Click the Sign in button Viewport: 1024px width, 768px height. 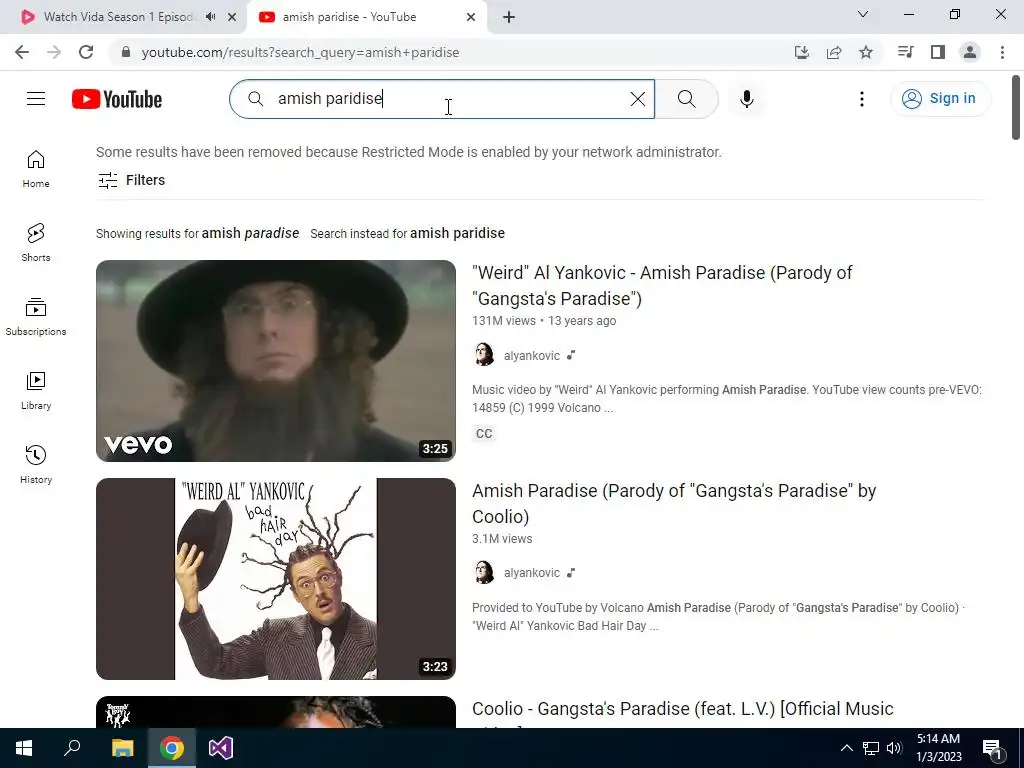[x=940, y=99]
